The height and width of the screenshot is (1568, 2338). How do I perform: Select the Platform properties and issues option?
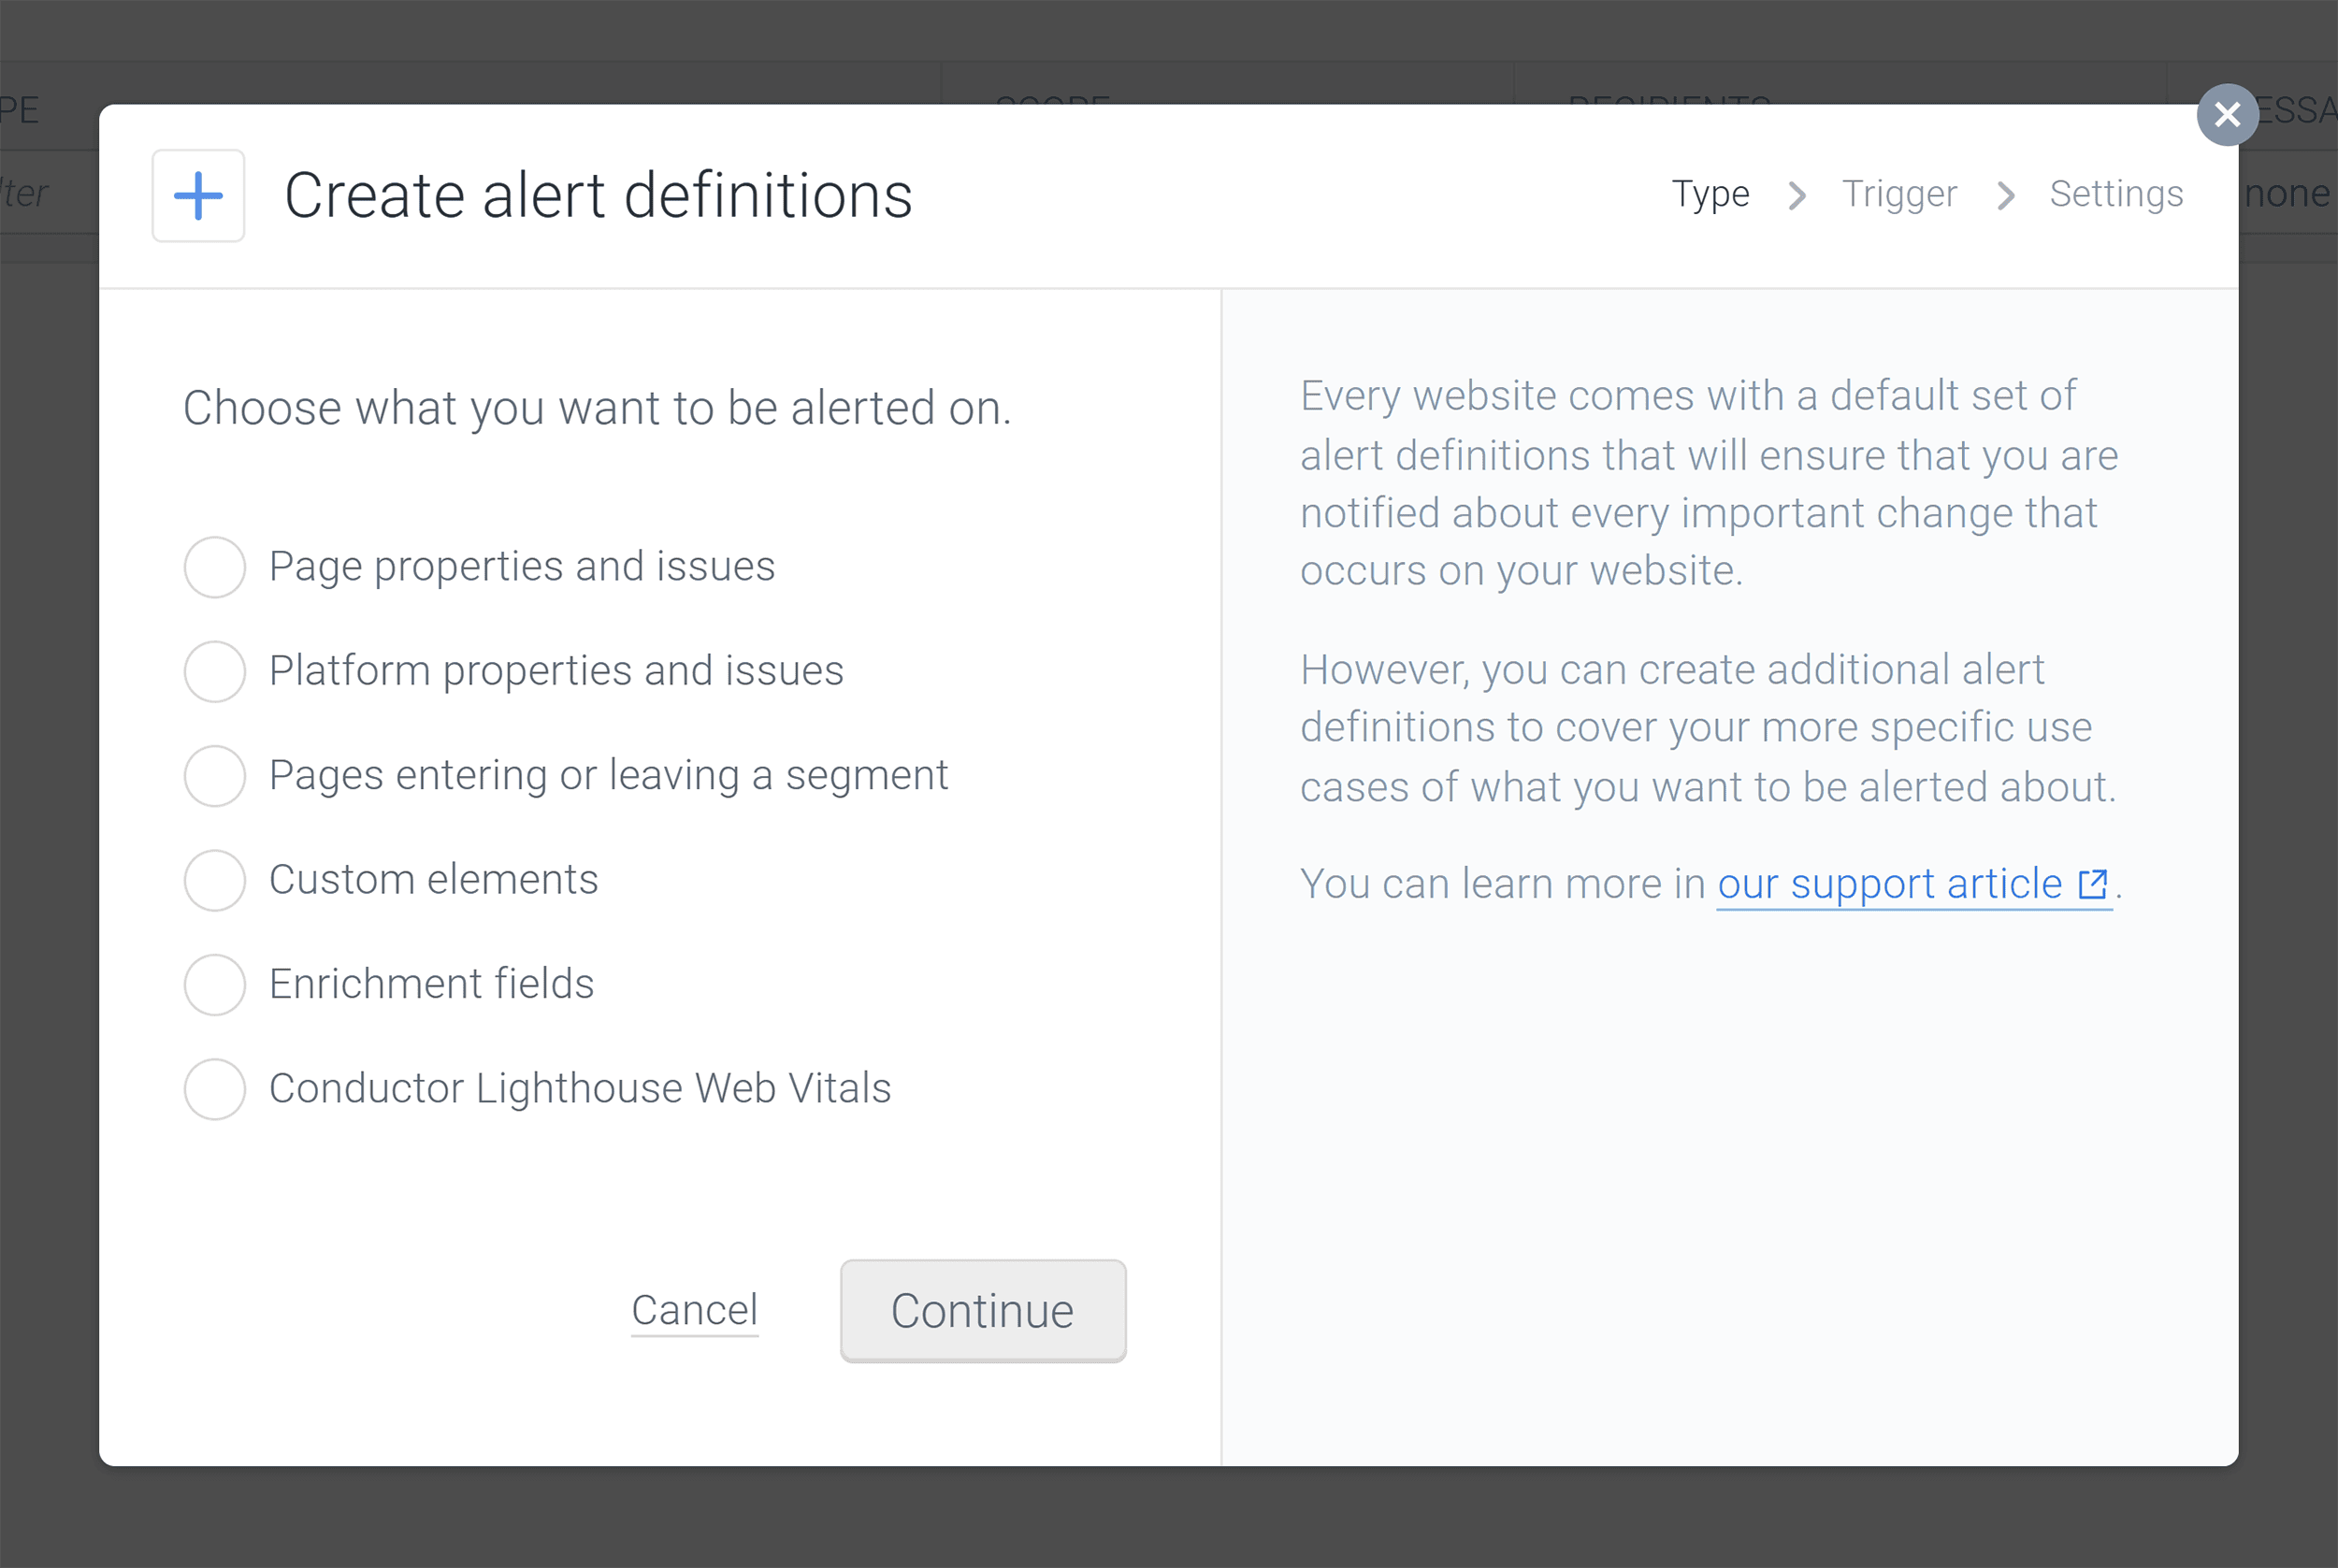pos(214,671)
